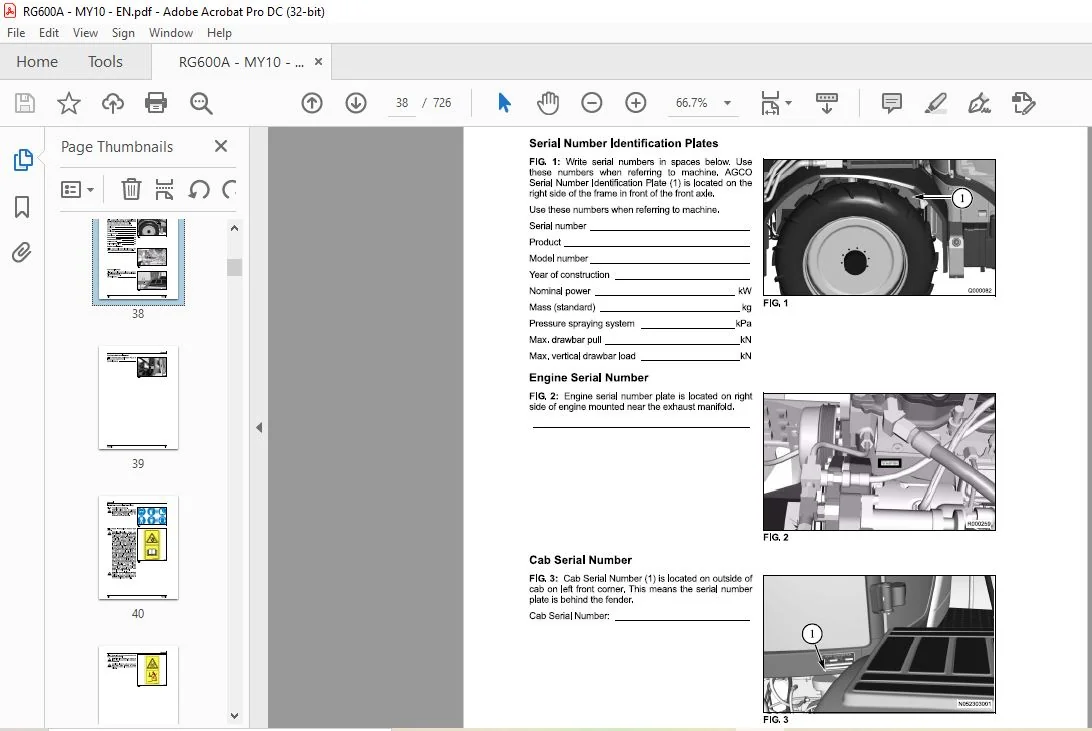1092x731 pixels.
Task: Click the FIG. 1 tire image
Action: [879, 228]
